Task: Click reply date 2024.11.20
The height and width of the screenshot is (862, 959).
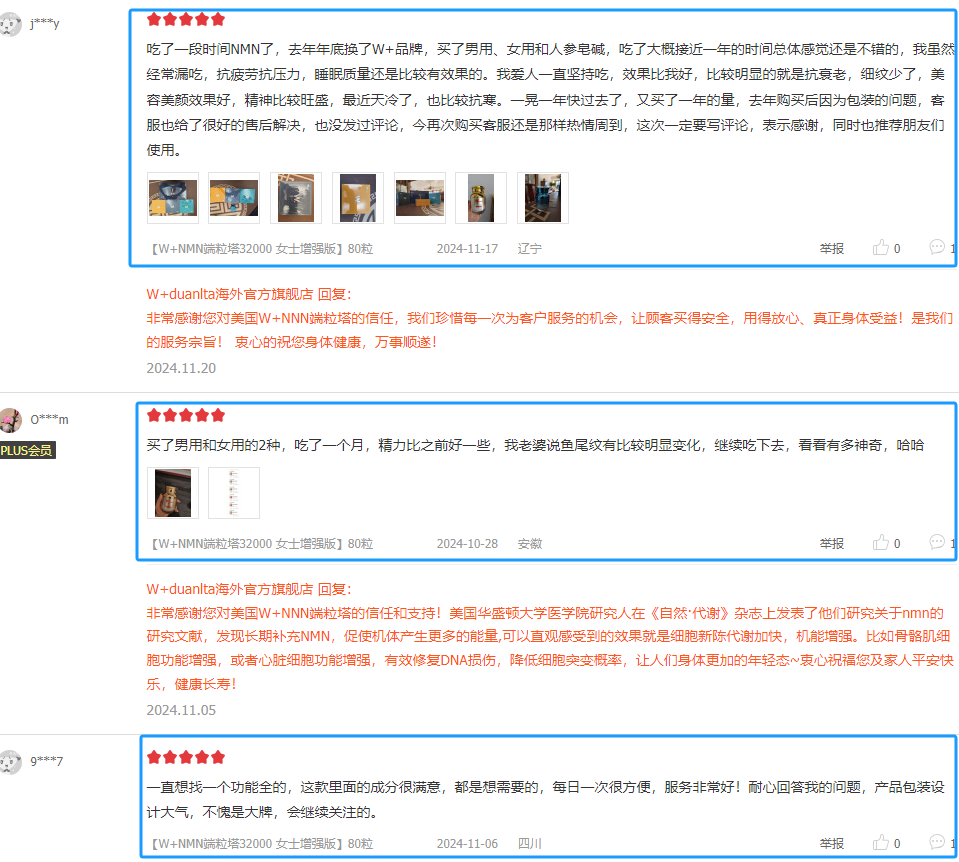Action: [181, 368]
